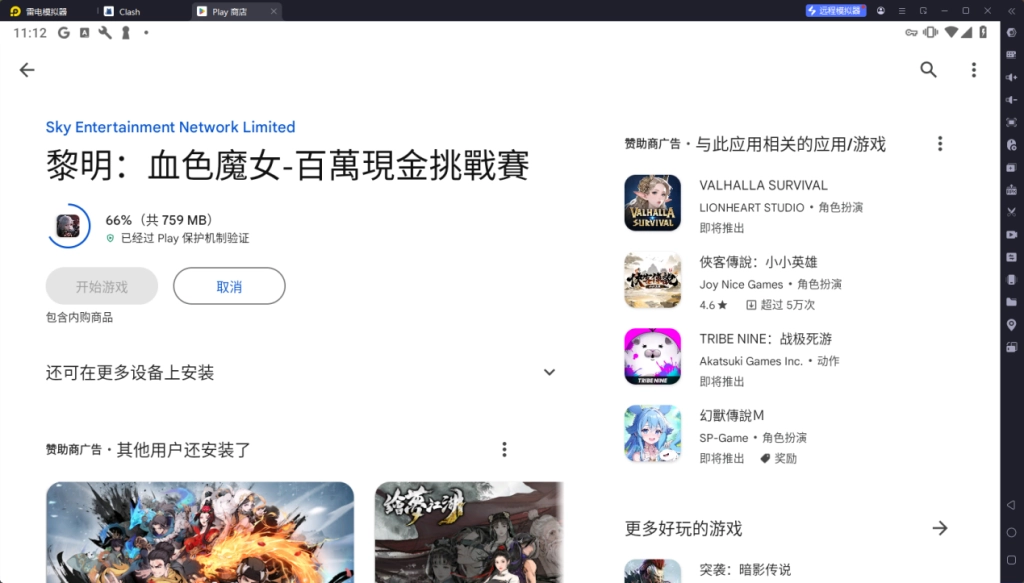Open 突袭:暗影传说 listing
This screenshot has height=583, width=1024.
tap(744, 569)
